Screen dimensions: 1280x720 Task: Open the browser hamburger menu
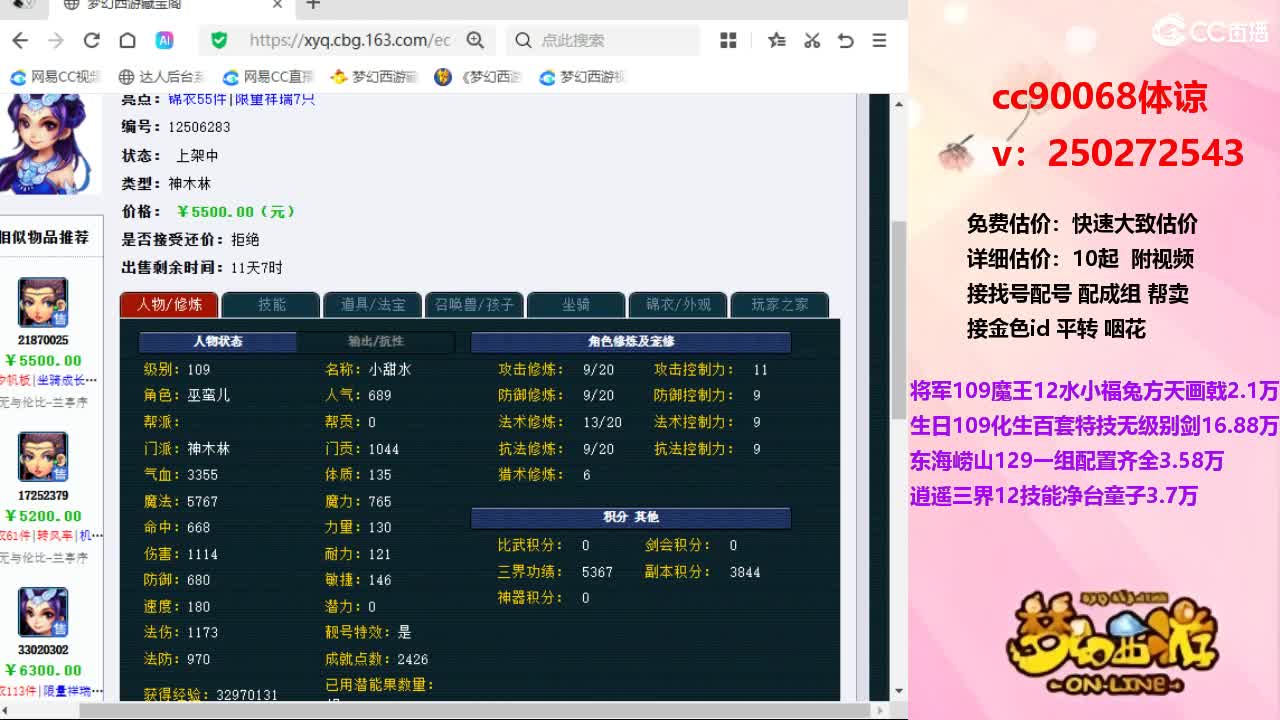pos(879,40)
